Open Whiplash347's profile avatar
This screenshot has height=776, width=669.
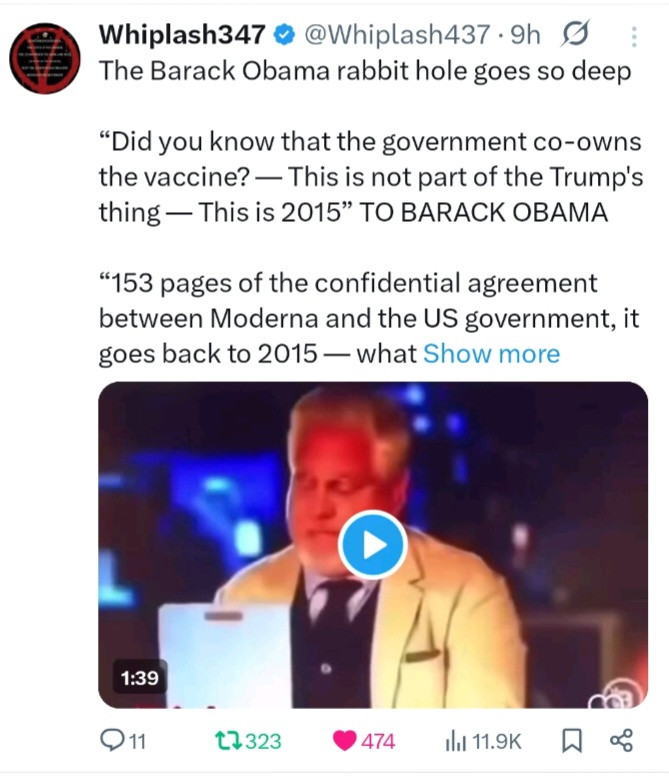tap(47, 57)
